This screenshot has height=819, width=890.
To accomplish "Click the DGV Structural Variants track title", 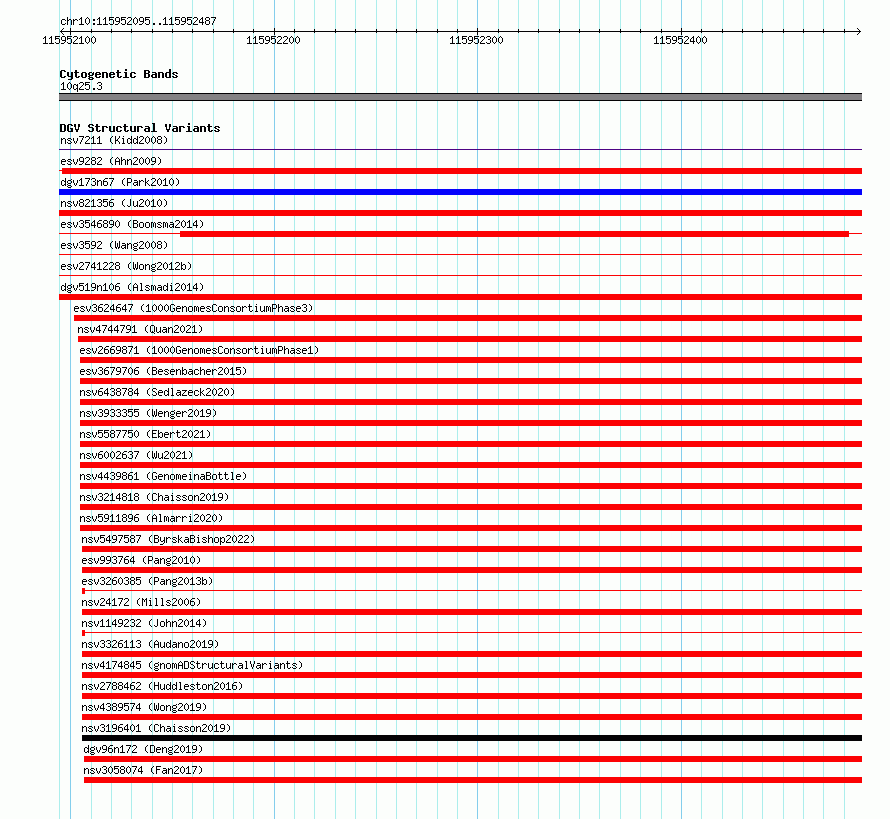I will point(140,128).
